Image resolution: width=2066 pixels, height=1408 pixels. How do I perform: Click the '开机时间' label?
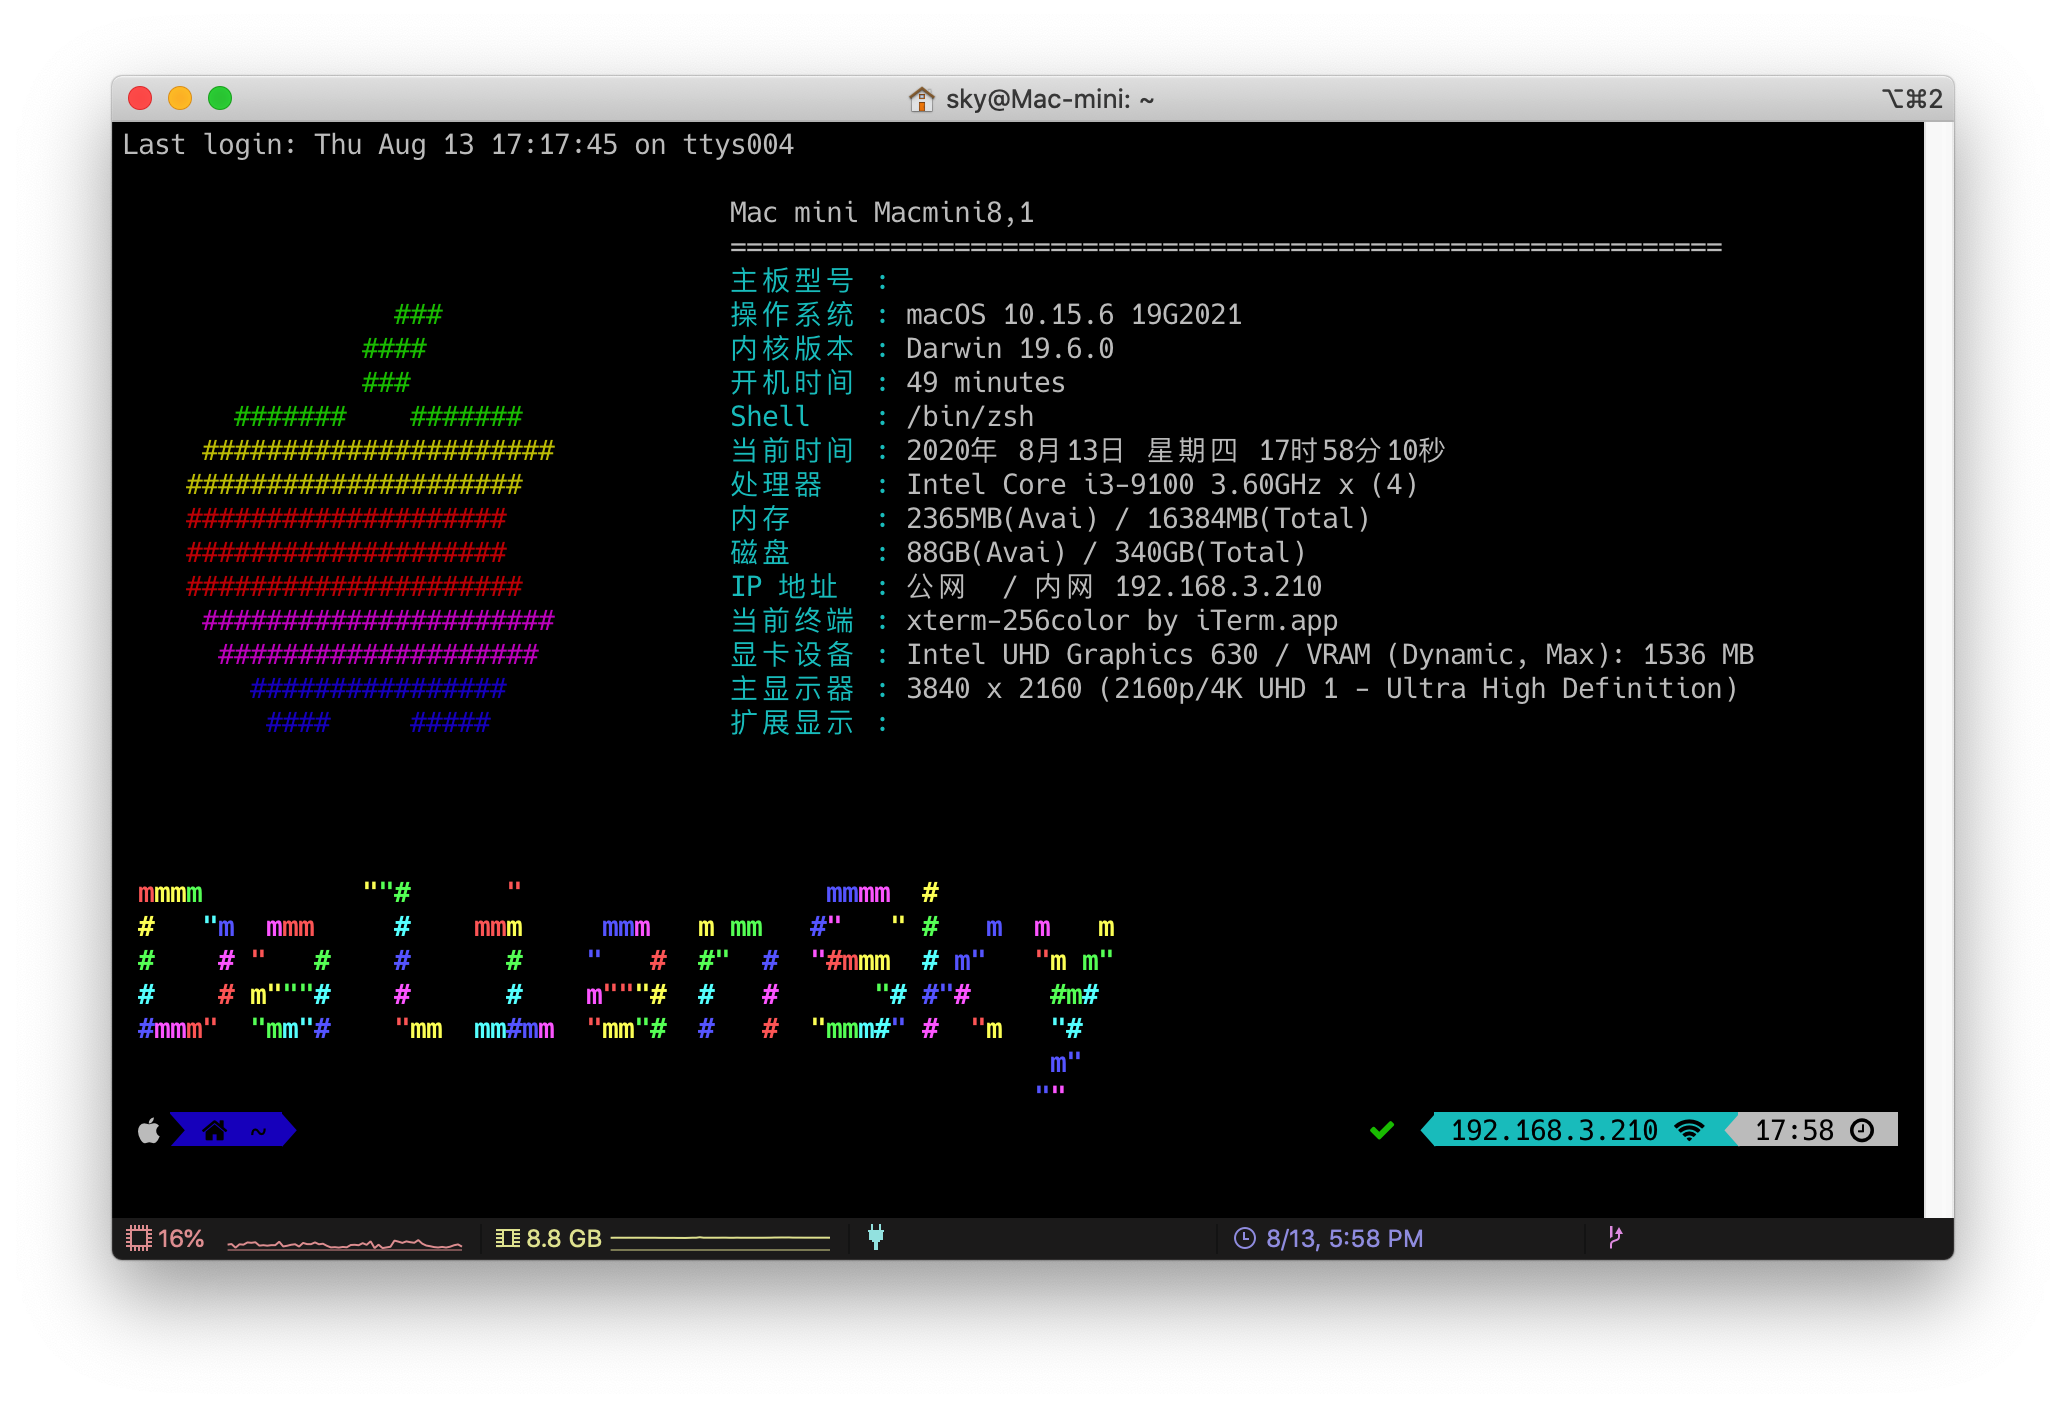[792, 383]
